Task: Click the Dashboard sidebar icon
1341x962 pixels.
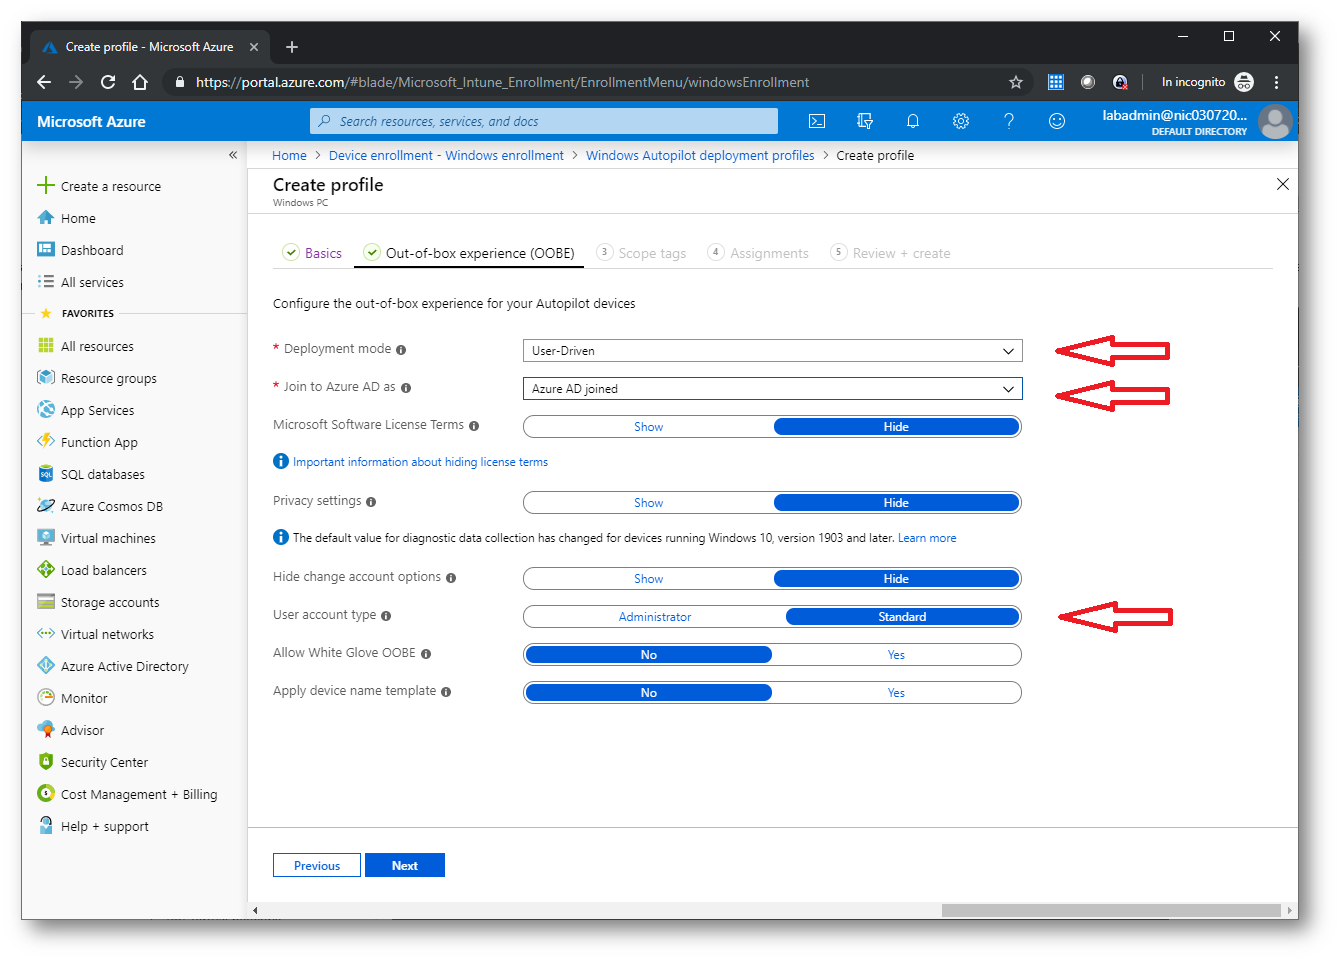Action: [x=46, y=249]
